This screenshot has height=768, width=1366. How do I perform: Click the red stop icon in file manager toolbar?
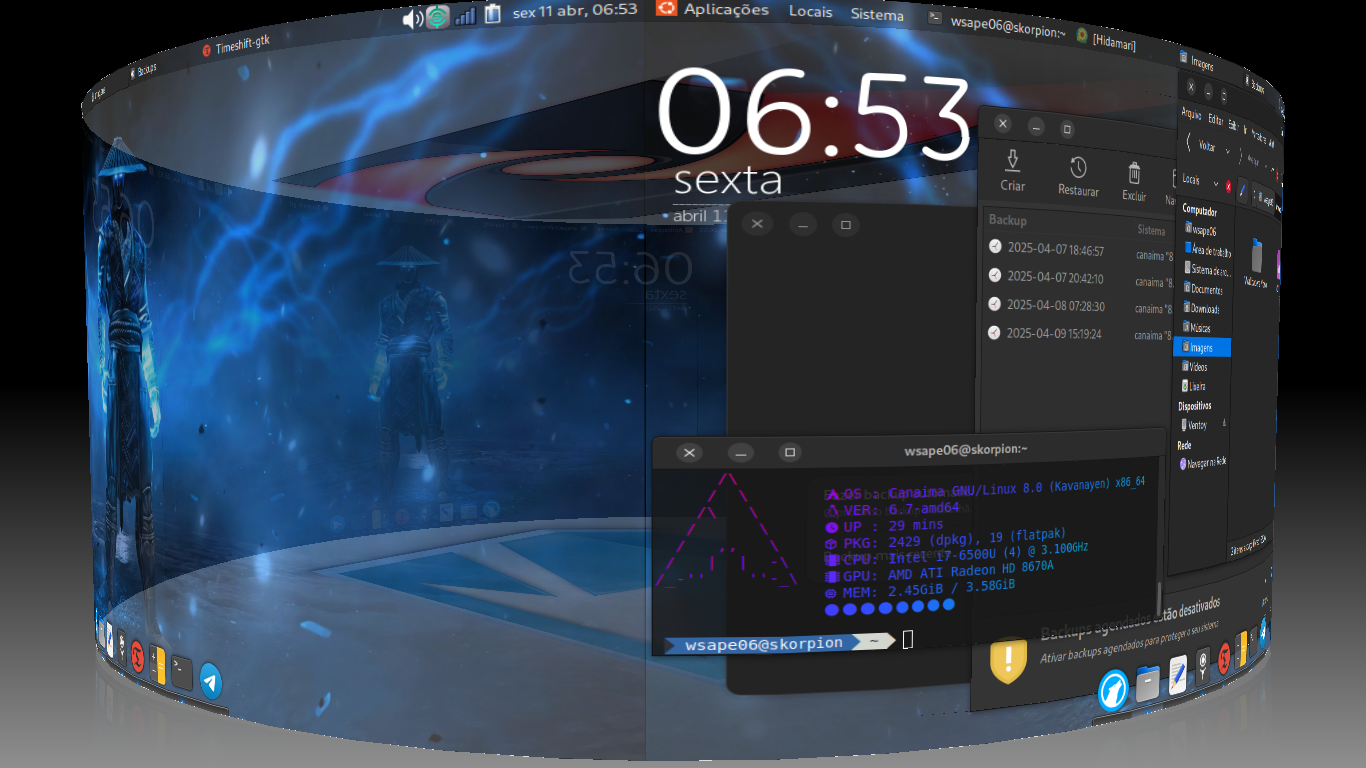pyautogui.click(x=1228, y=186)
